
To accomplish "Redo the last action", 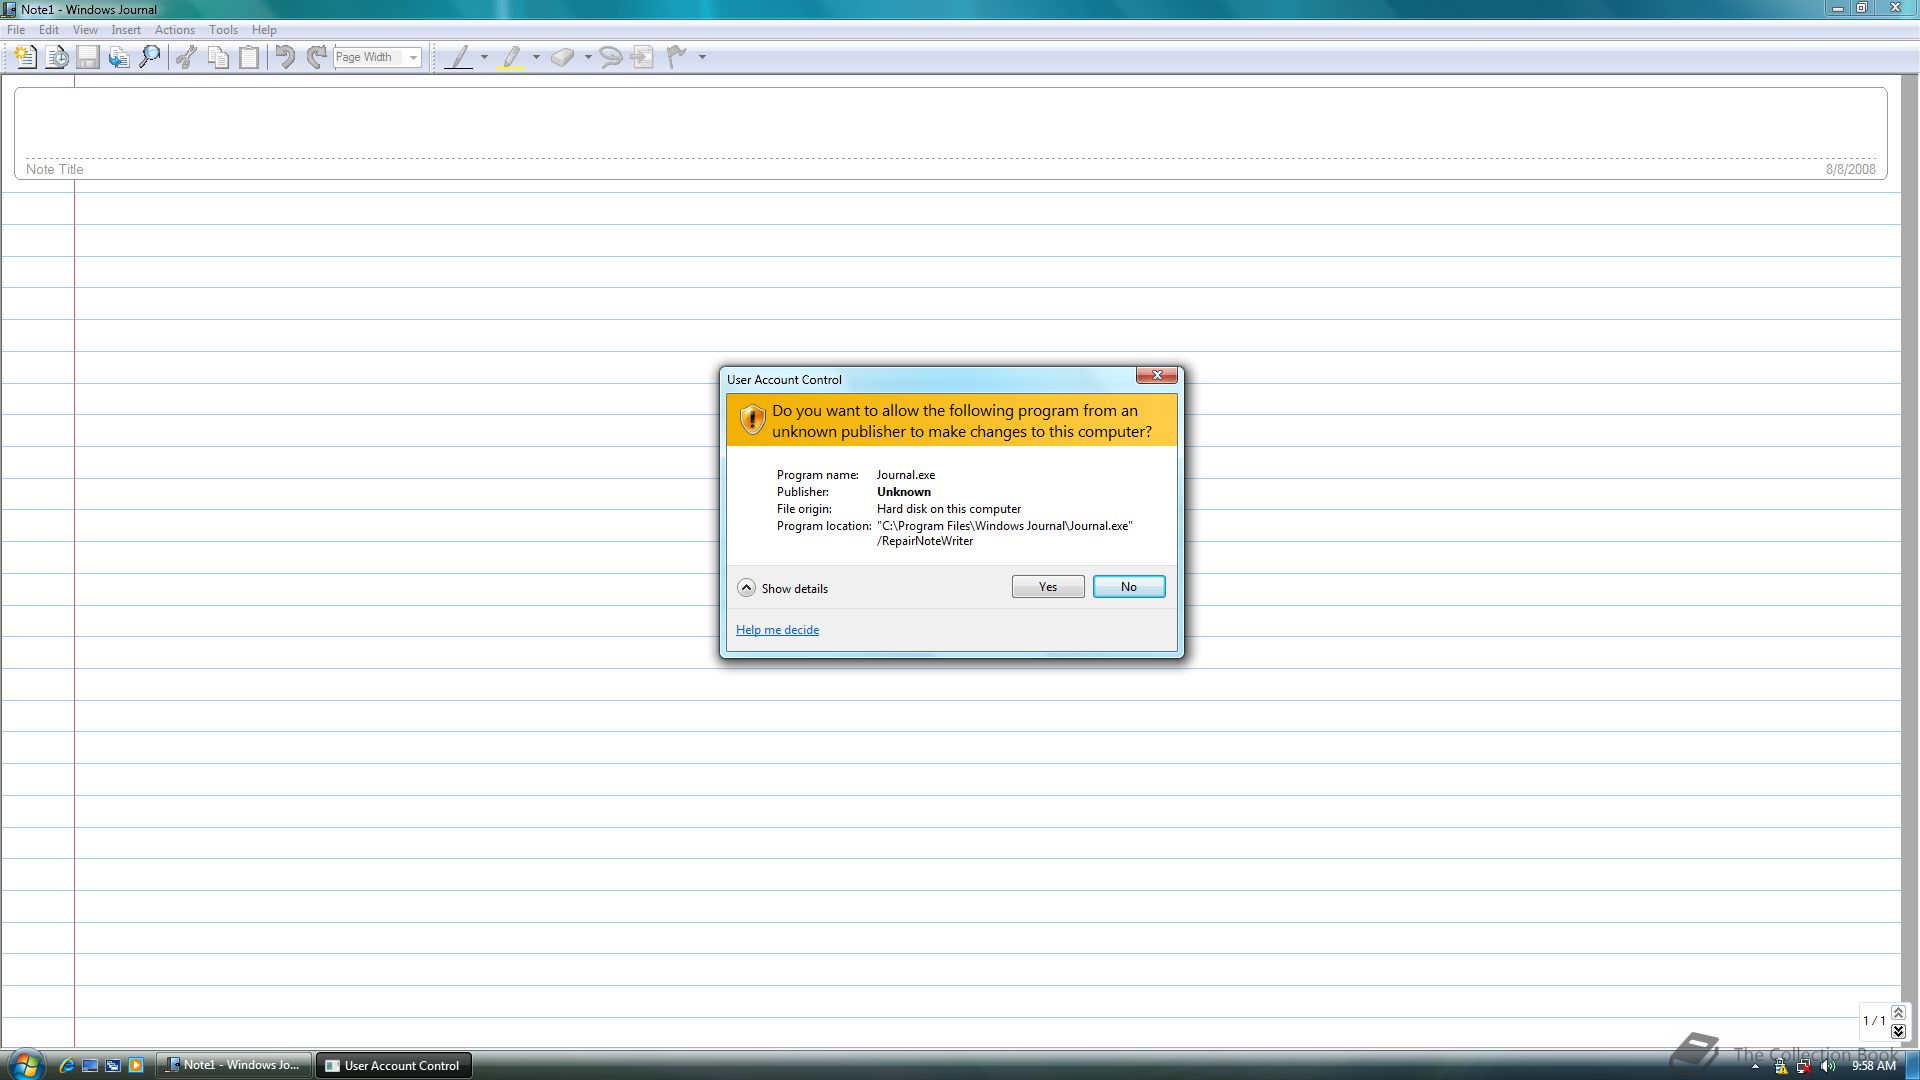I will [x=316, y=57].
